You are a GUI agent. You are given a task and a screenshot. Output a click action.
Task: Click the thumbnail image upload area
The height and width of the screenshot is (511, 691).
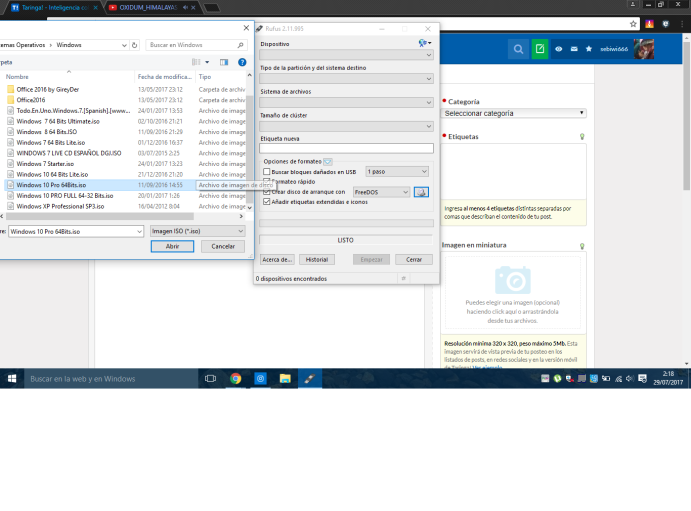(x=513, y=293)
